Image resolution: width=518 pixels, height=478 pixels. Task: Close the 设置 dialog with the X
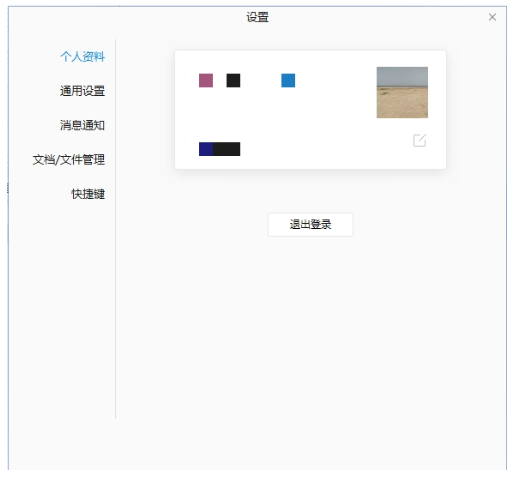coord(492,17)
